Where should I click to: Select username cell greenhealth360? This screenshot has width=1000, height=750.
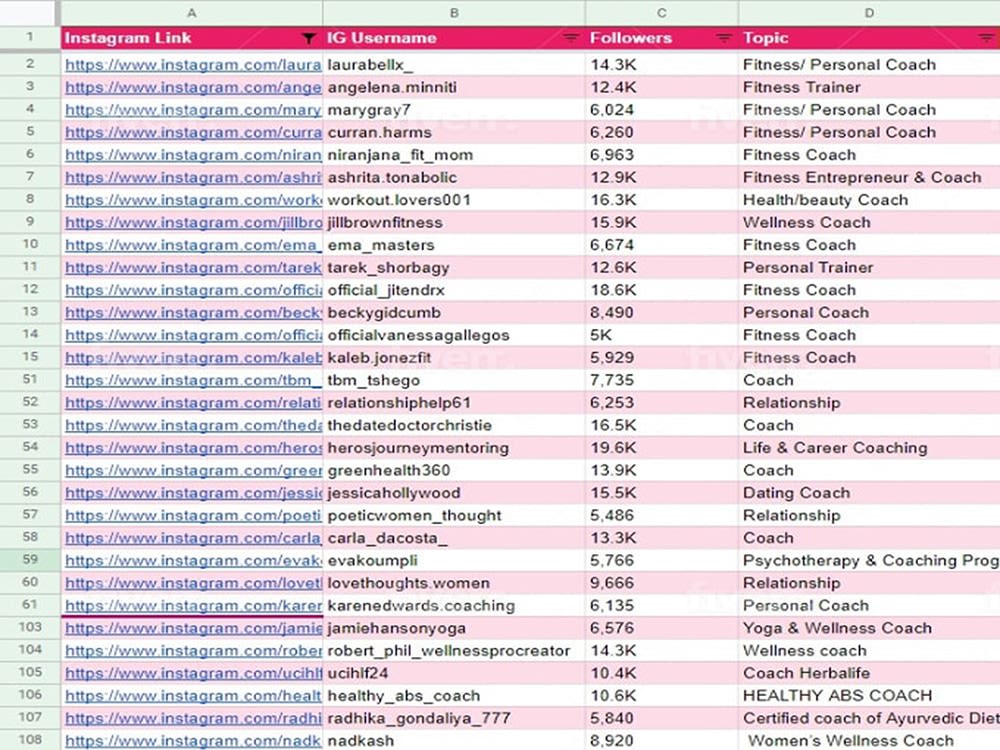[454, 471]
